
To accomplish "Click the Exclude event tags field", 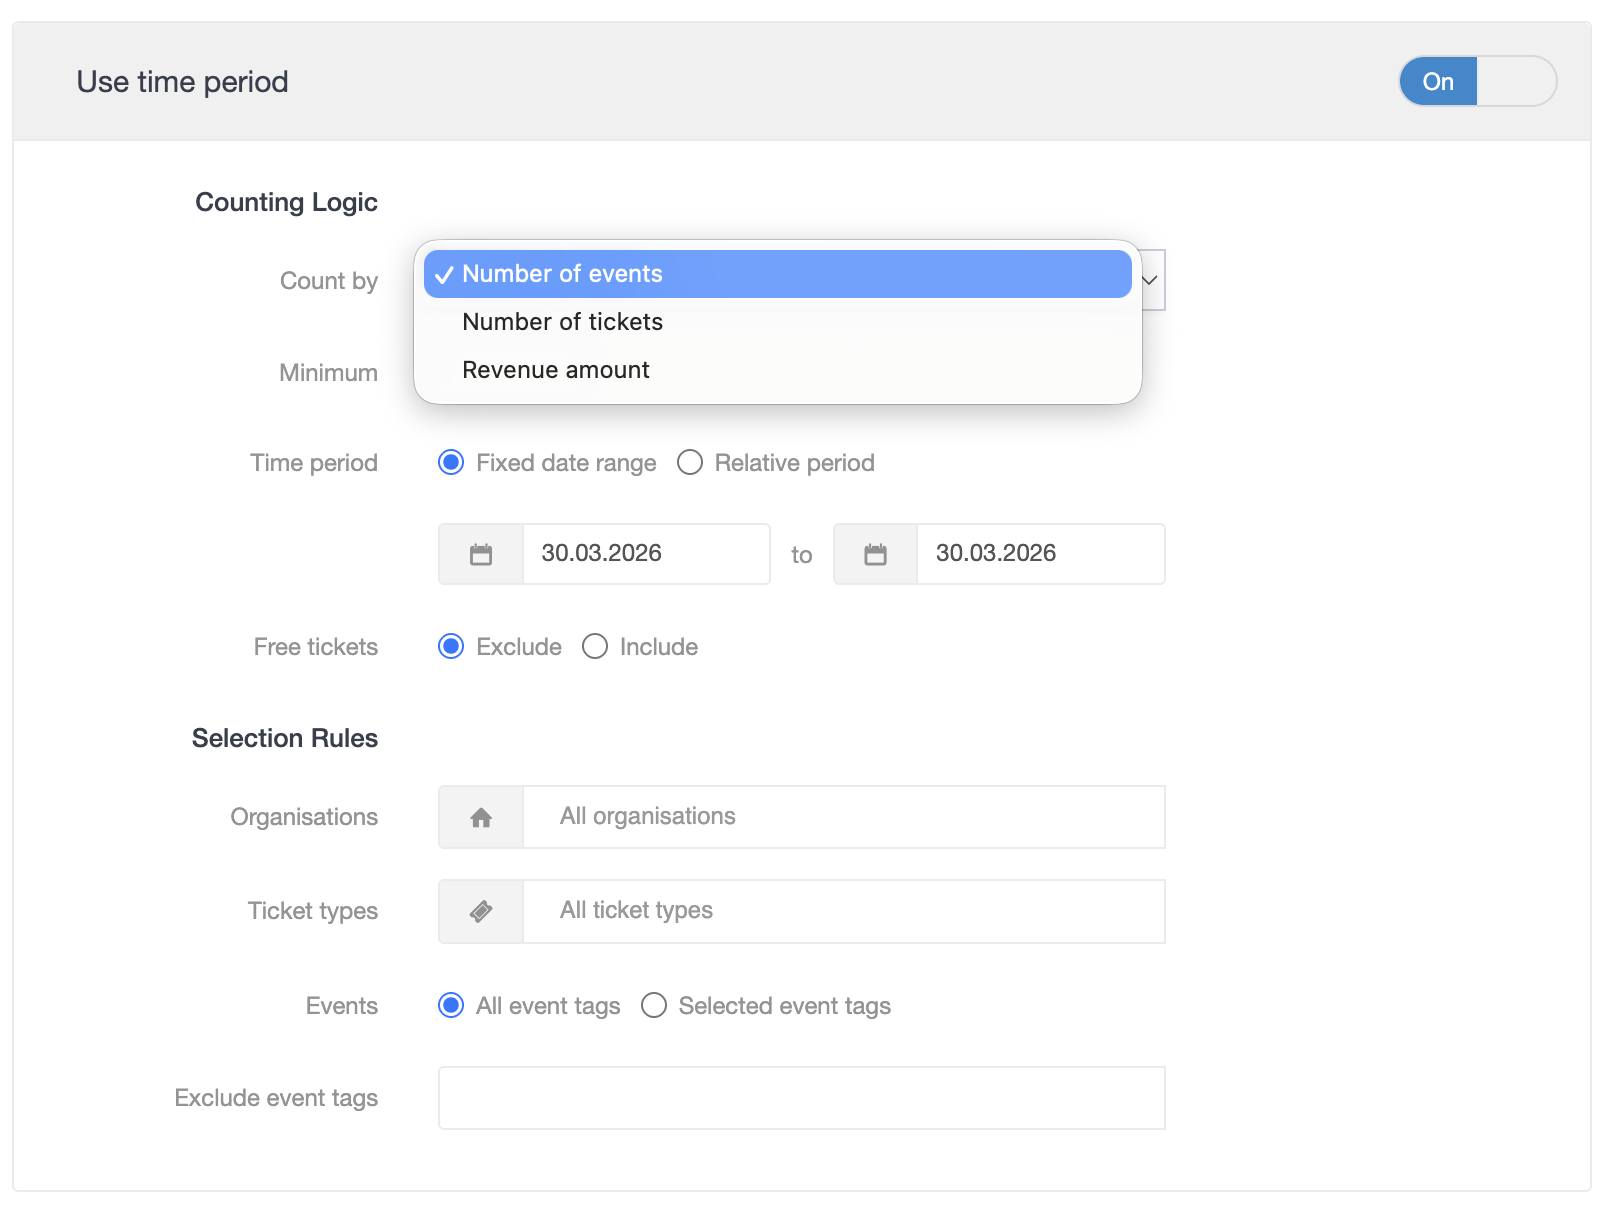I will [x=801, y=1098].
